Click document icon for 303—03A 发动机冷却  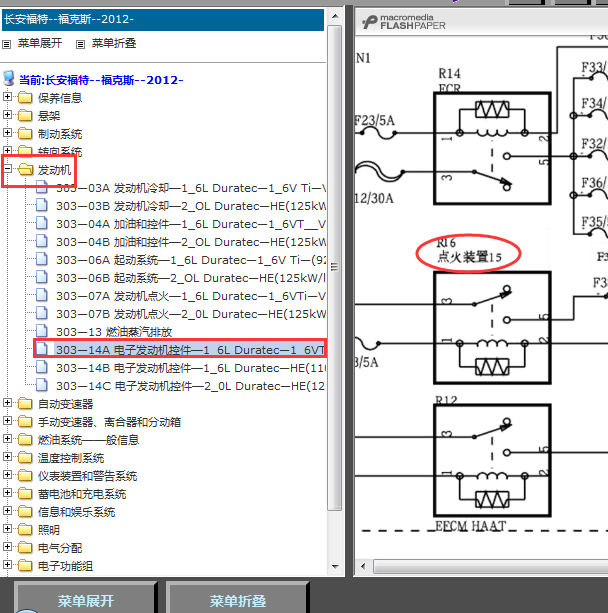tap(42, 187)
